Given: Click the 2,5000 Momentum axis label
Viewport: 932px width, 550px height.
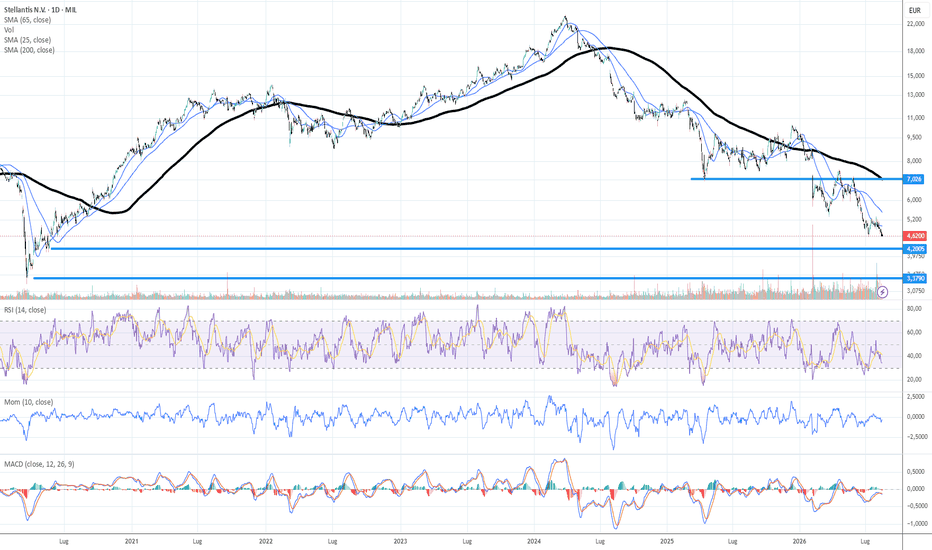Looking at the screenshot, I should (917, 397).
